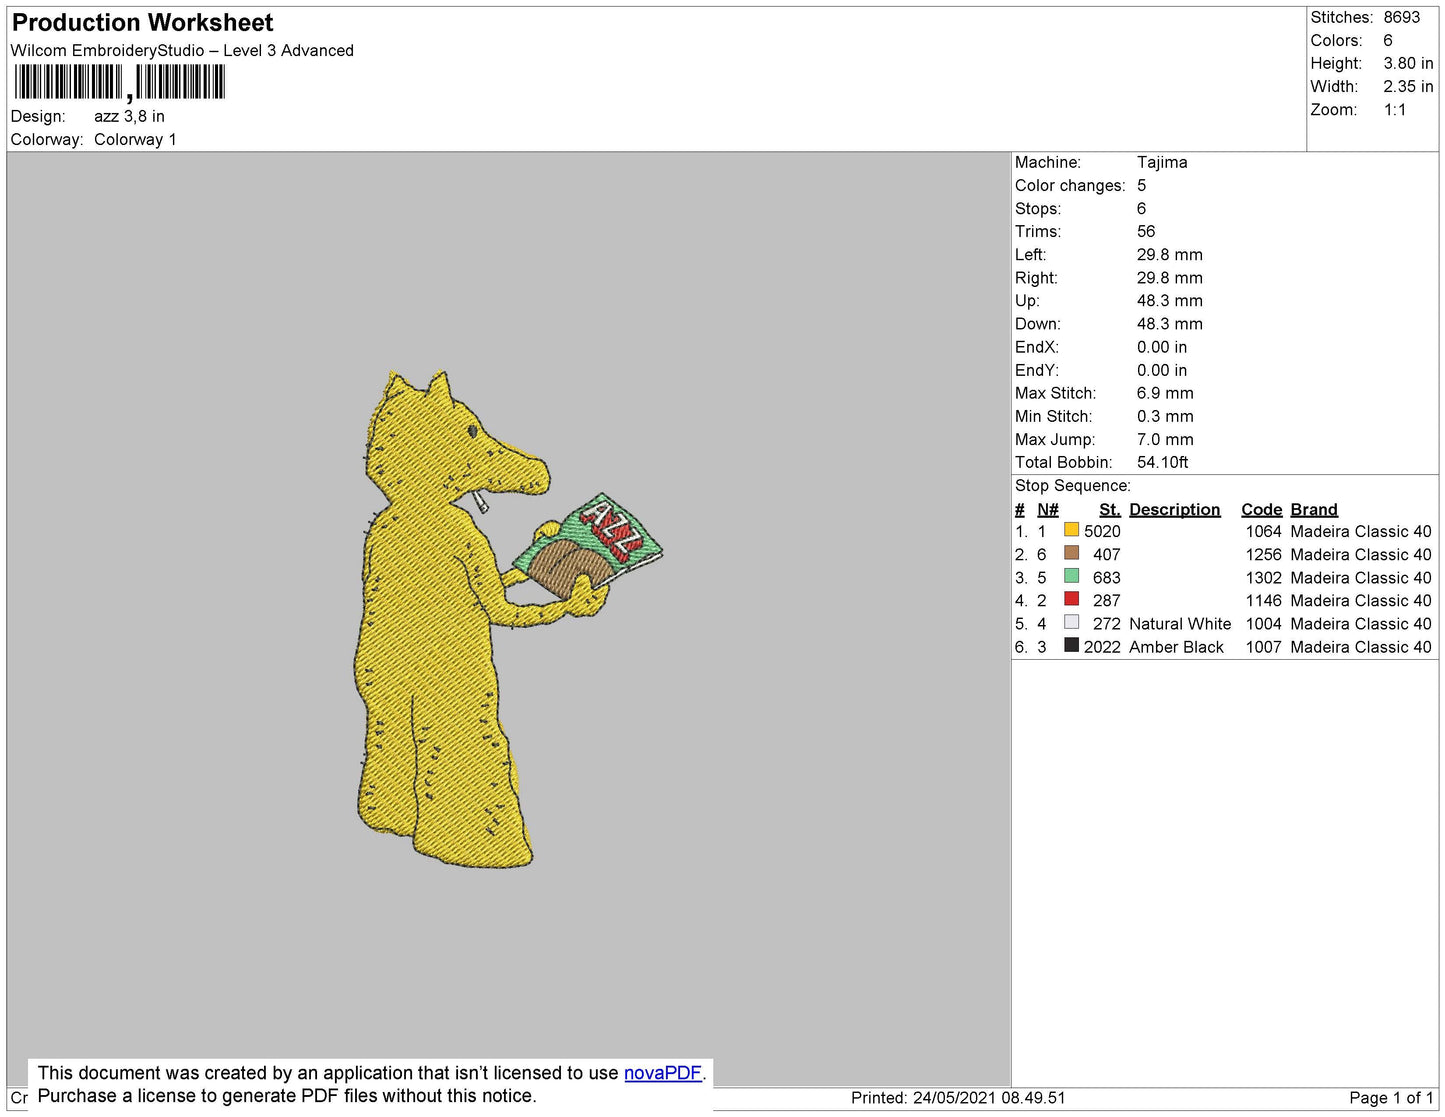Click the Production Worksheet title
Viewport: 1445px width, 1117px height.
142,23
